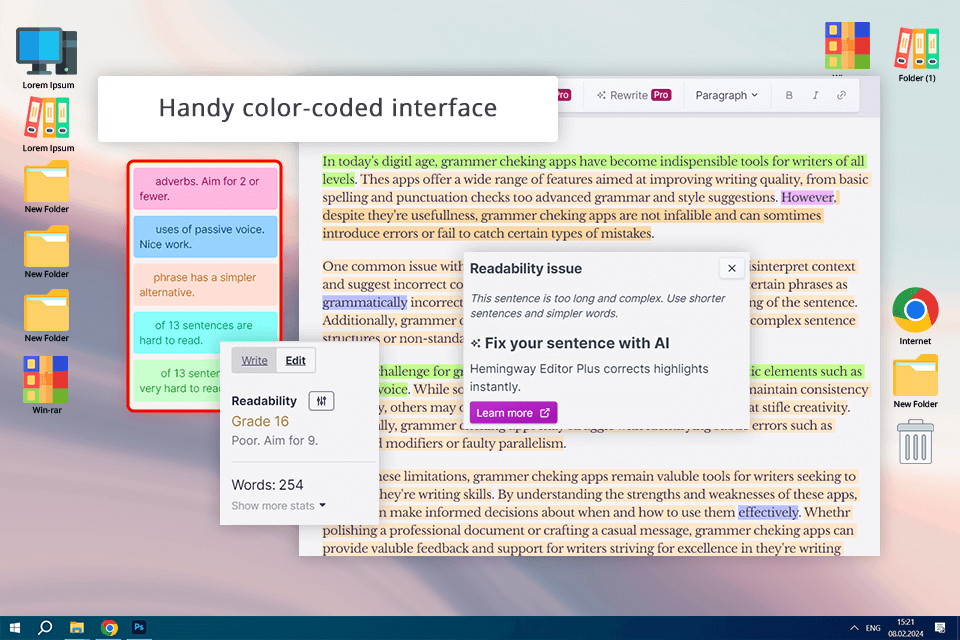Switch to the Write tab
The width and height of the screenshot is (960, 640).
pos(254,360)
